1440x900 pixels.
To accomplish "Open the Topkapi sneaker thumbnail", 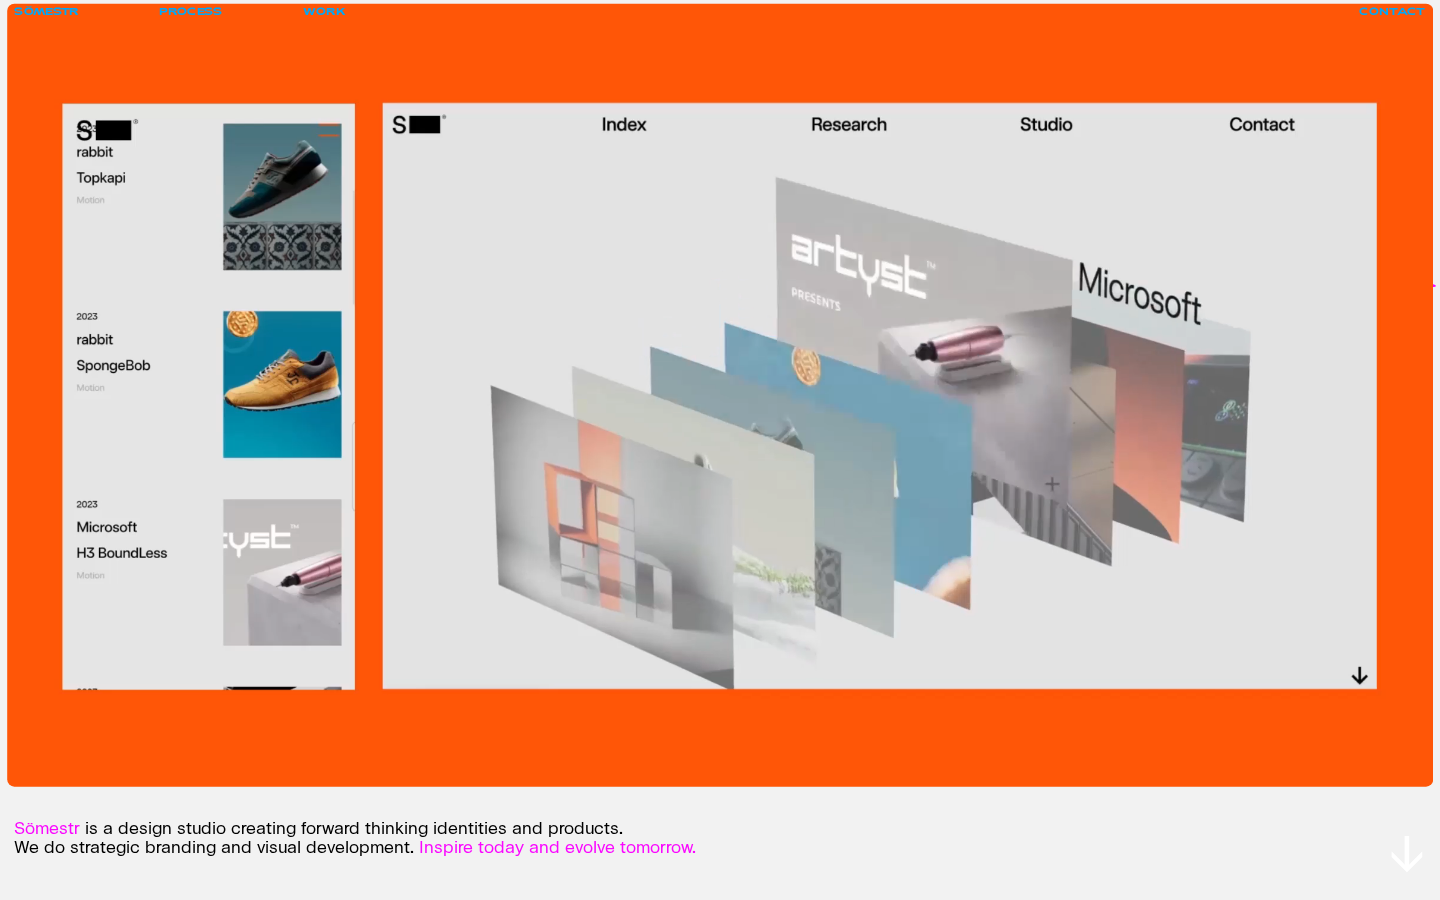I will tap(282, 197).
